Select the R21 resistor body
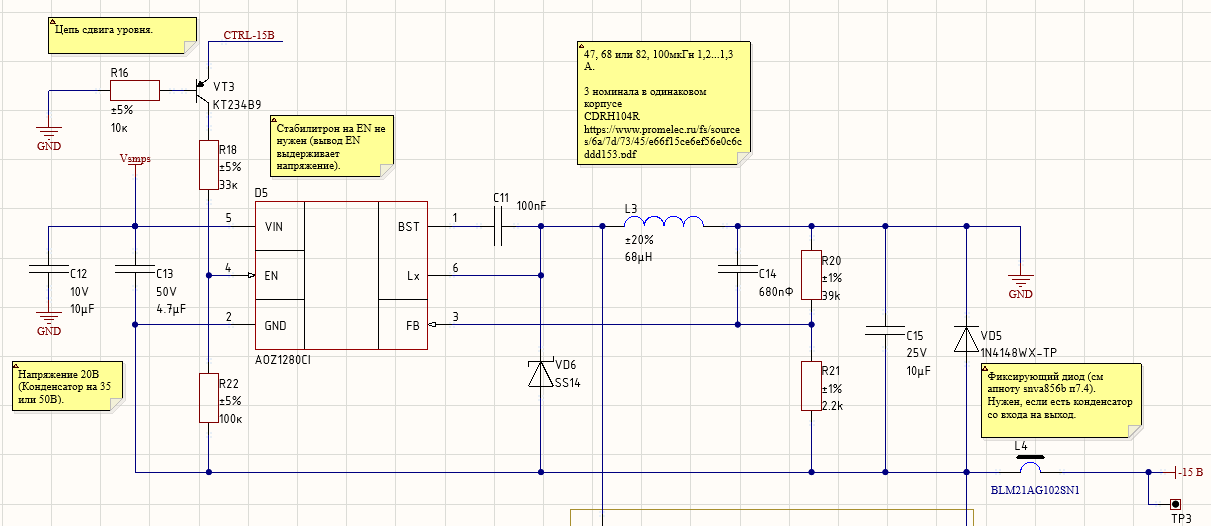 coord(810,386)
